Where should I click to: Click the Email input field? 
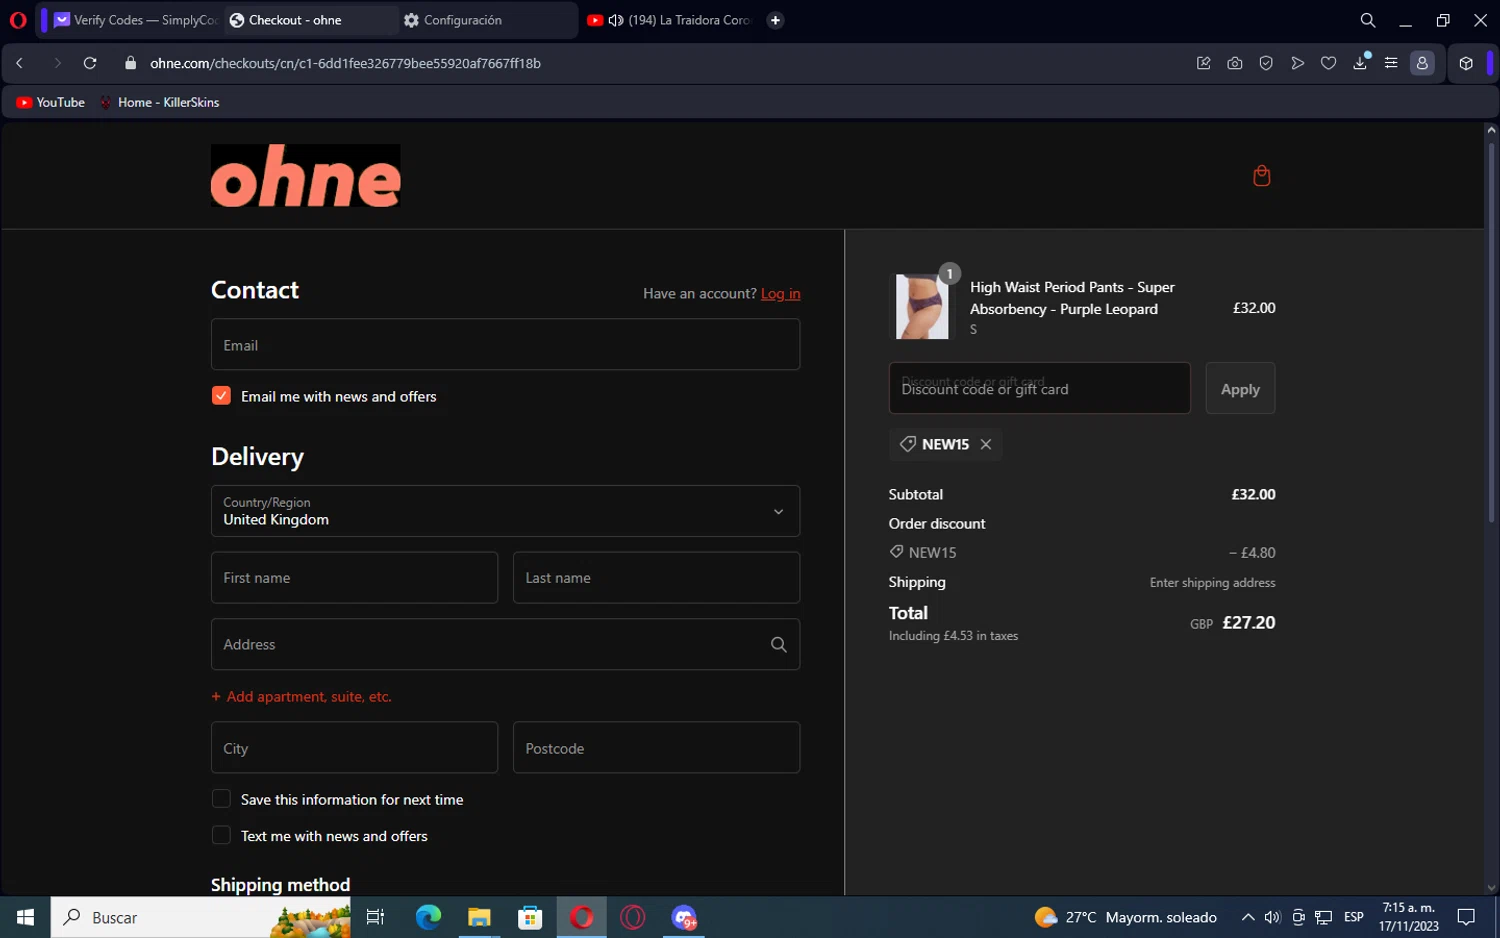coord(505,345)
